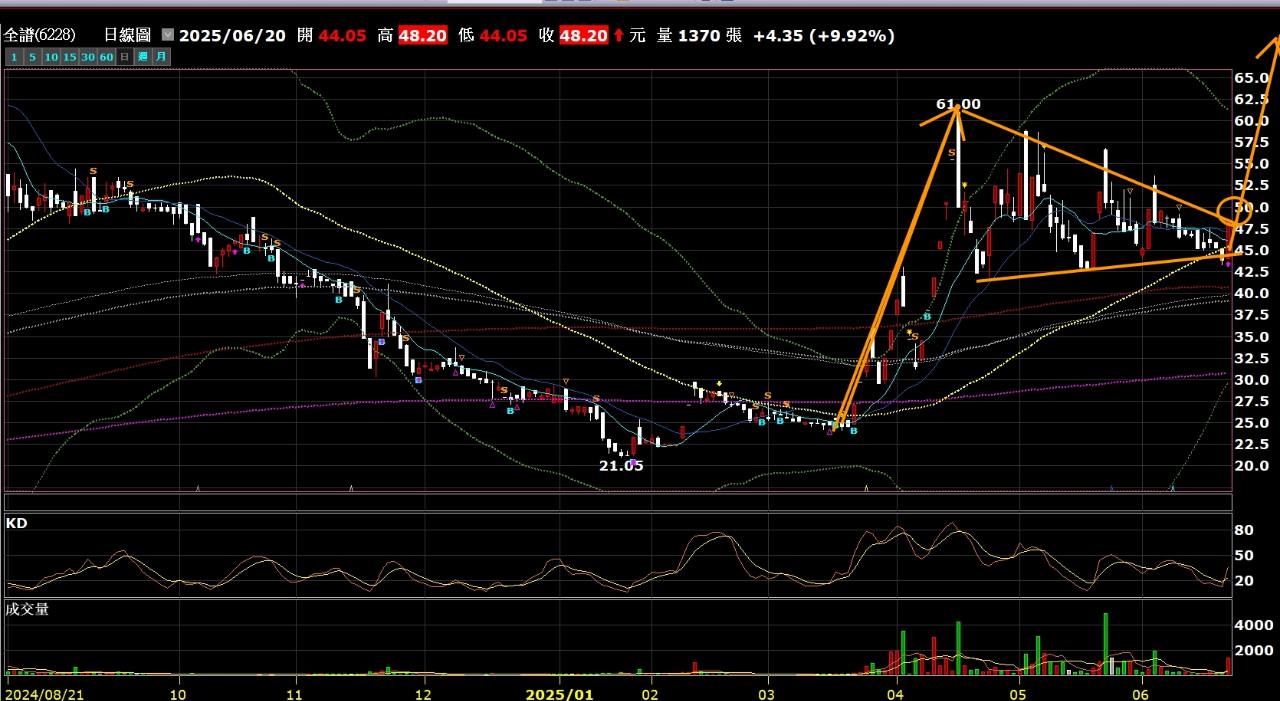Click the 成交量 volume panel label
The height and width of the screenshot is (701, 1280).
point(27,609)
